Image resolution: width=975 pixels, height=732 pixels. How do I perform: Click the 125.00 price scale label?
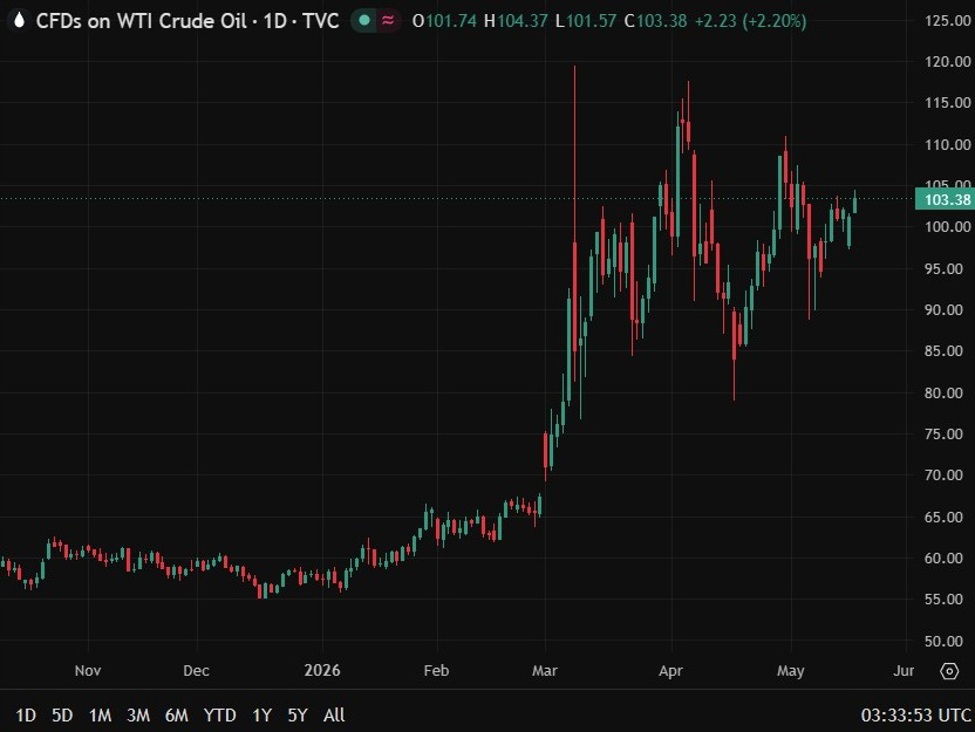pos(947,21)
